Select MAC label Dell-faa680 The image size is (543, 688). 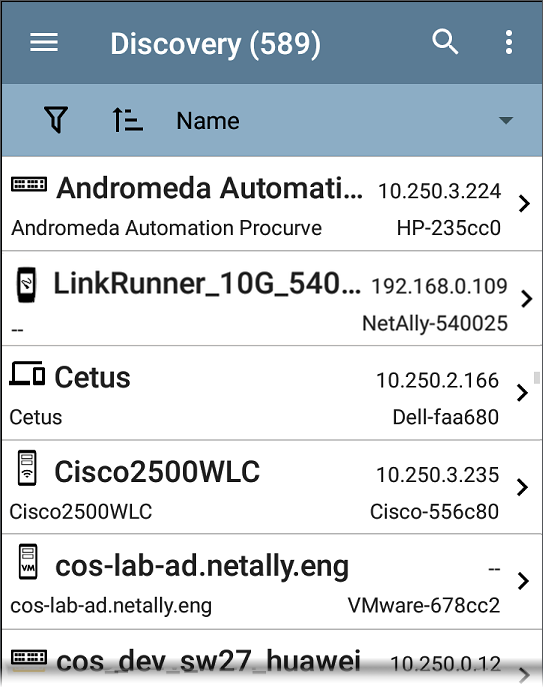click(x=446, y=417)
